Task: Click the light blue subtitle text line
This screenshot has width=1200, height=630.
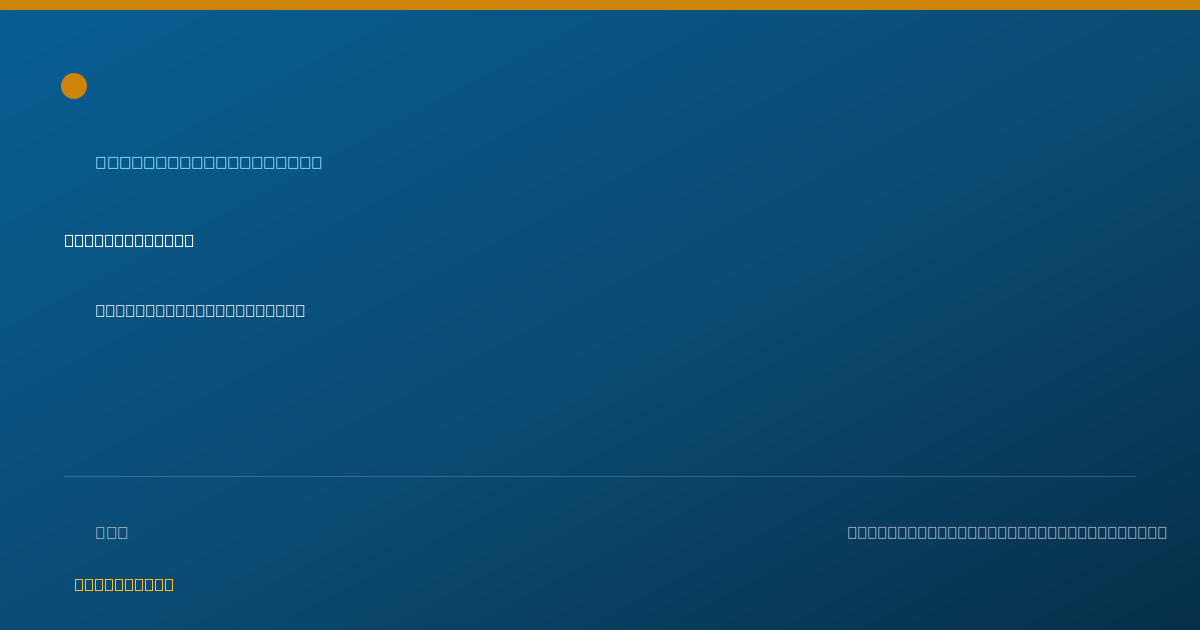Action: point(209,162)
